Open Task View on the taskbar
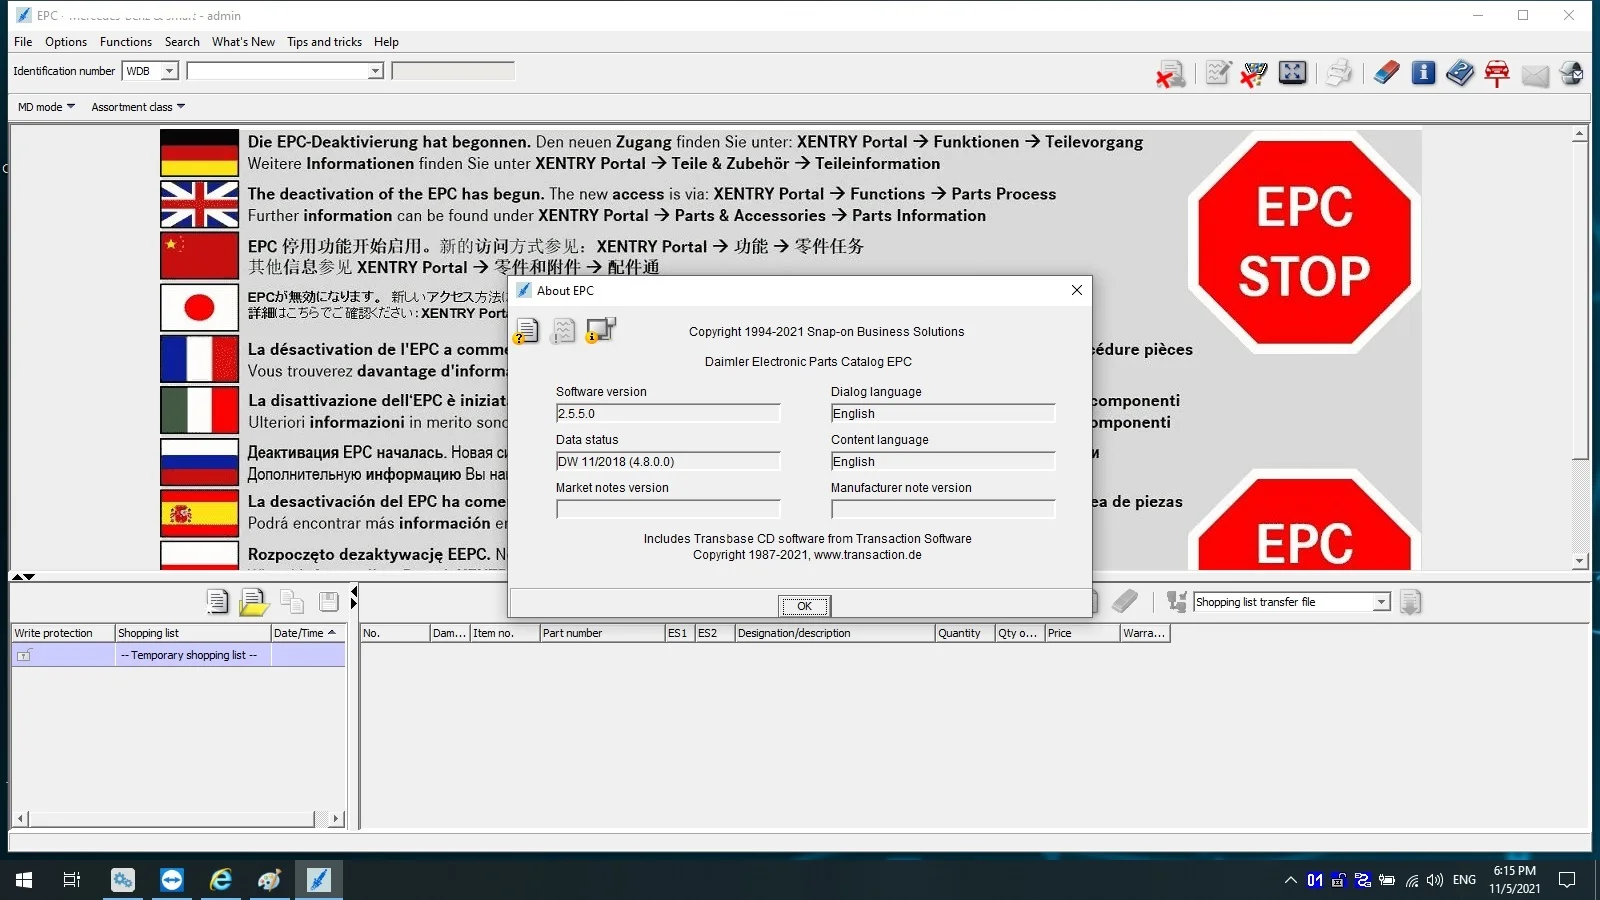 pos(72,880)
